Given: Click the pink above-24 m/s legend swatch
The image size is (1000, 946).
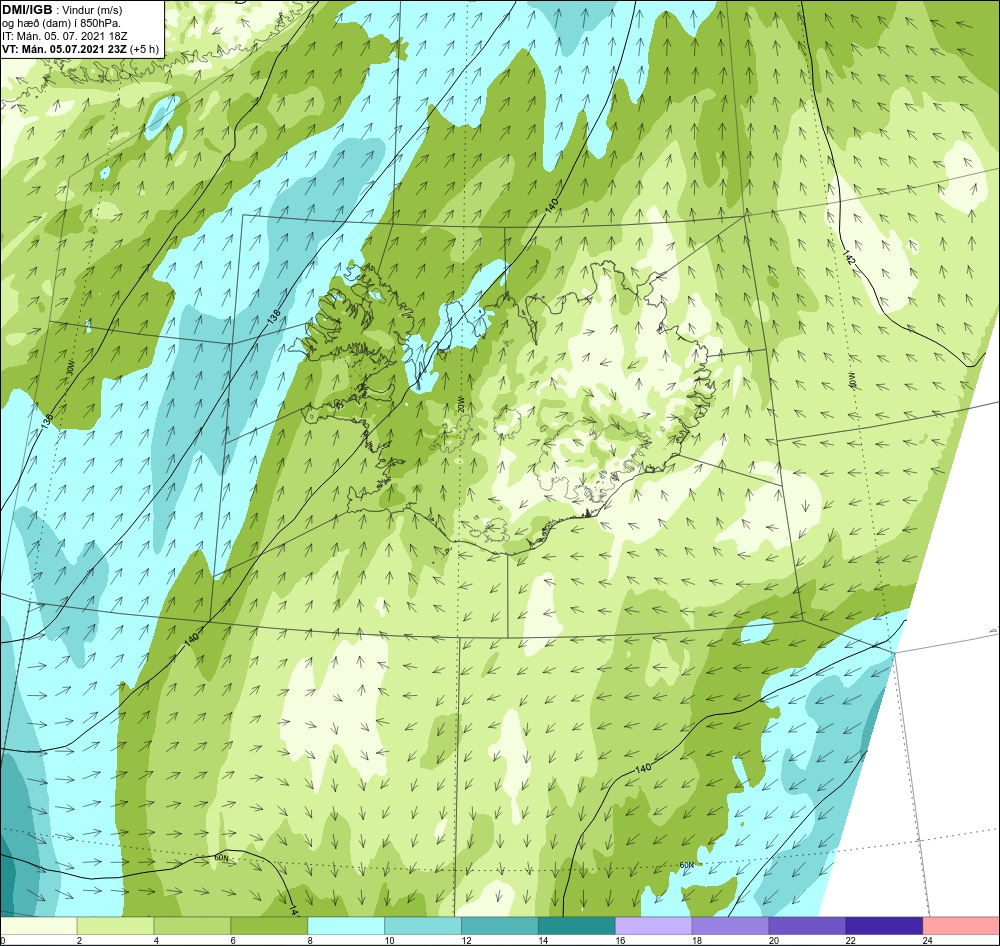Looking at the screenshot, I should 961,926.
